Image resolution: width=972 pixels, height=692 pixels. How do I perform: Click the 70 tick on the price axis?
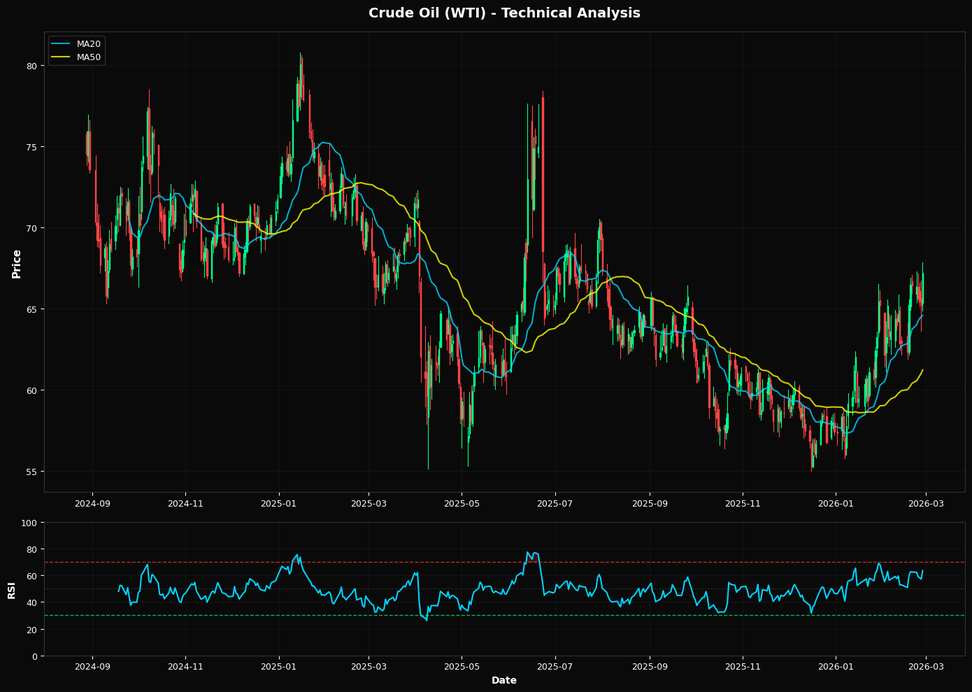(32, 228)
